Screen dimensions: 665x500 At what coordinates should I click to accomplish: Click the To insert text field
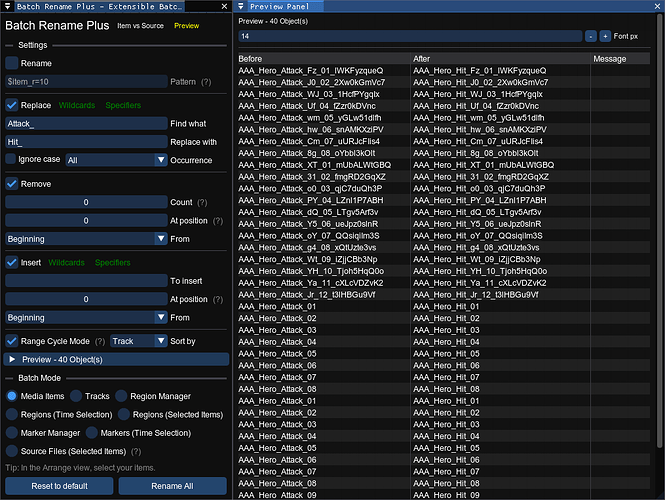click(86, 281)
